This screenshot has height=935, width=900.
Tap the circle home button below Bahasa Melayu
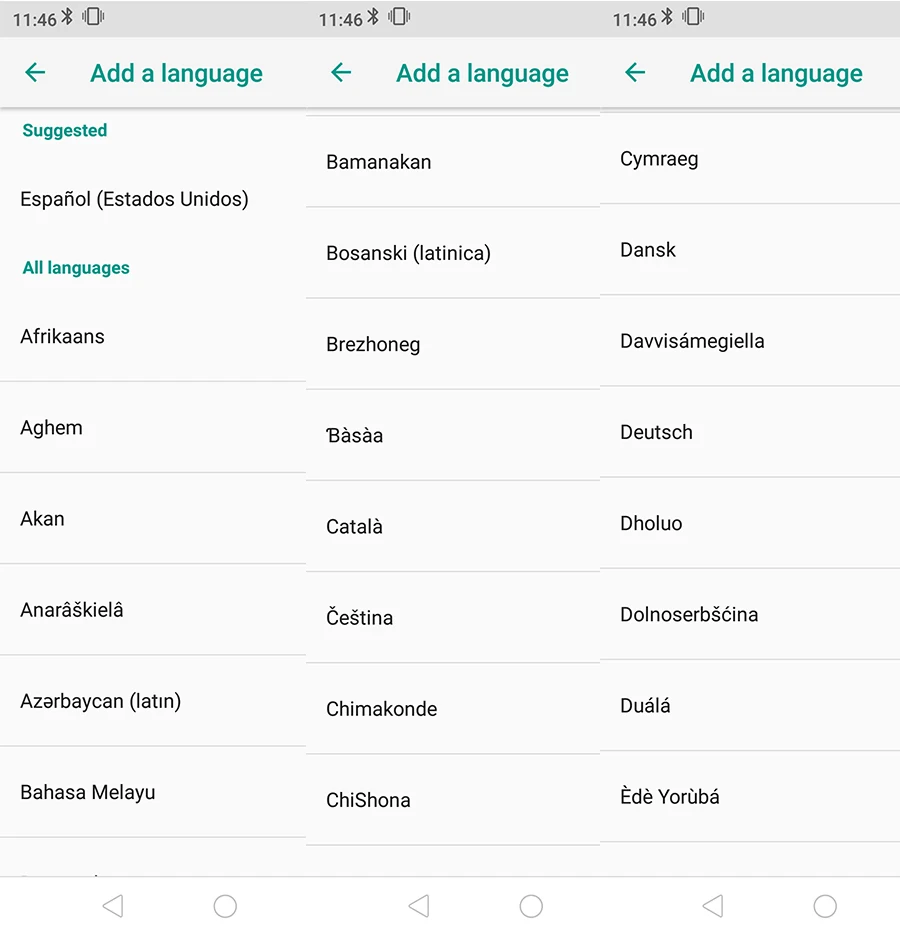[225, 906]
